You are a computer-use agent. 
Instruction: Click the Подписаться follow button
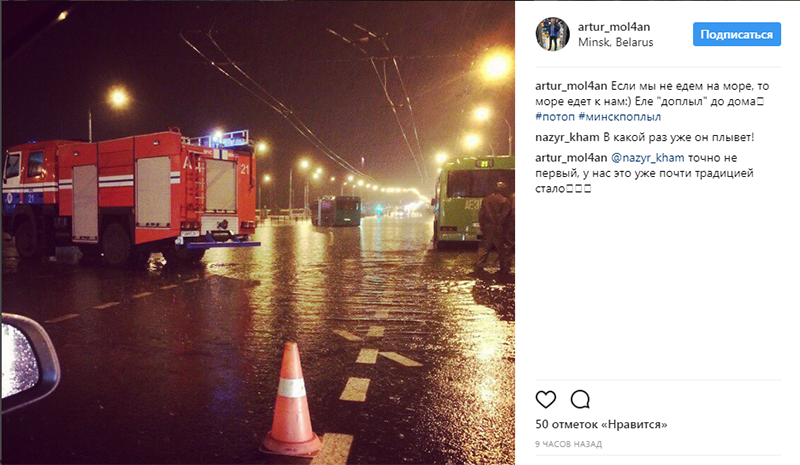(x=736, y=34)
